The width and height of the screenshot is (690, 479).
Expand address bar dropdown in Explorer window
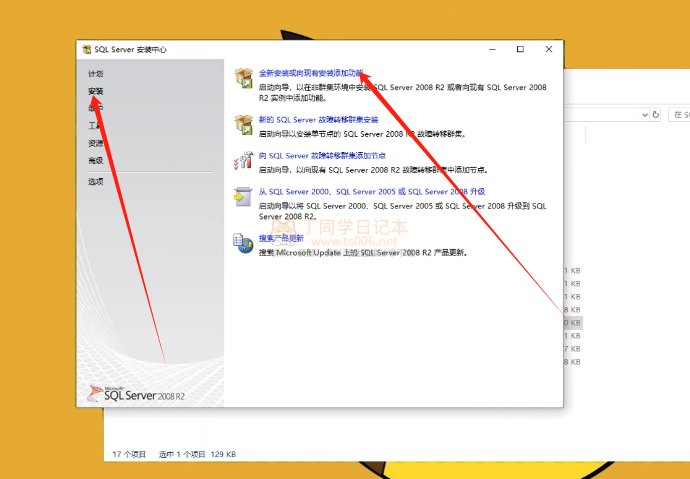(645, 115)
